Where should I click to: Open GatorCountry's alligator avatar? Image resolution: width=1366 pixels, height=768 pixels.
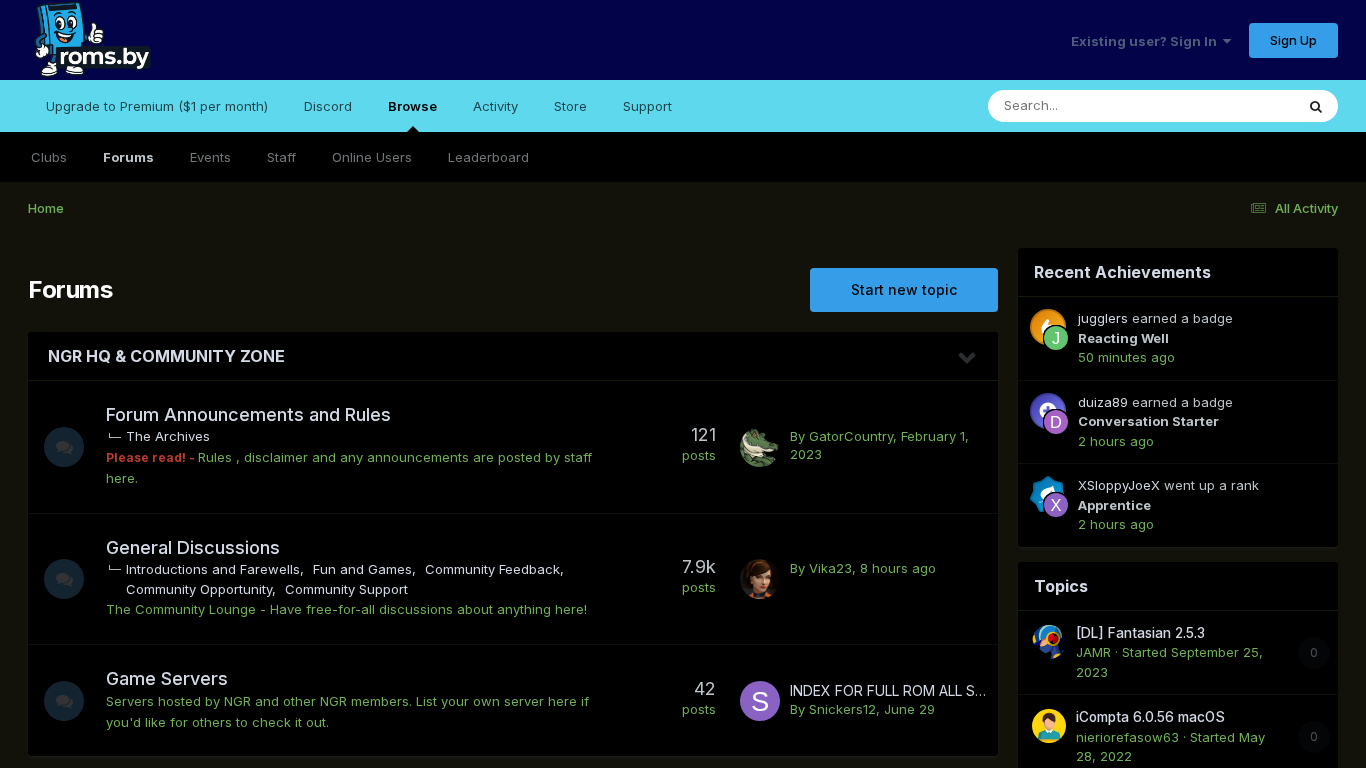(x=760, y=447)
